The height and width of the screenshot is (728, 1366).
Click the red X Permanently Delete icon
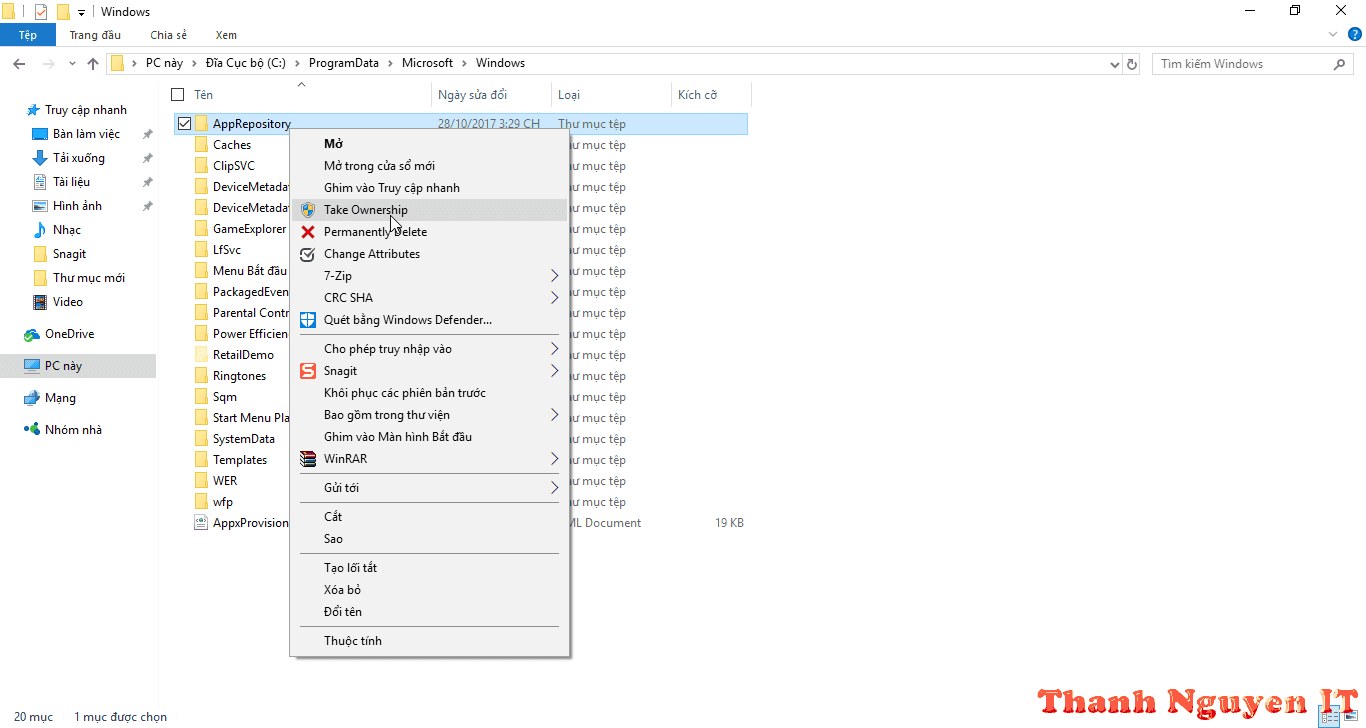(308, 232)
